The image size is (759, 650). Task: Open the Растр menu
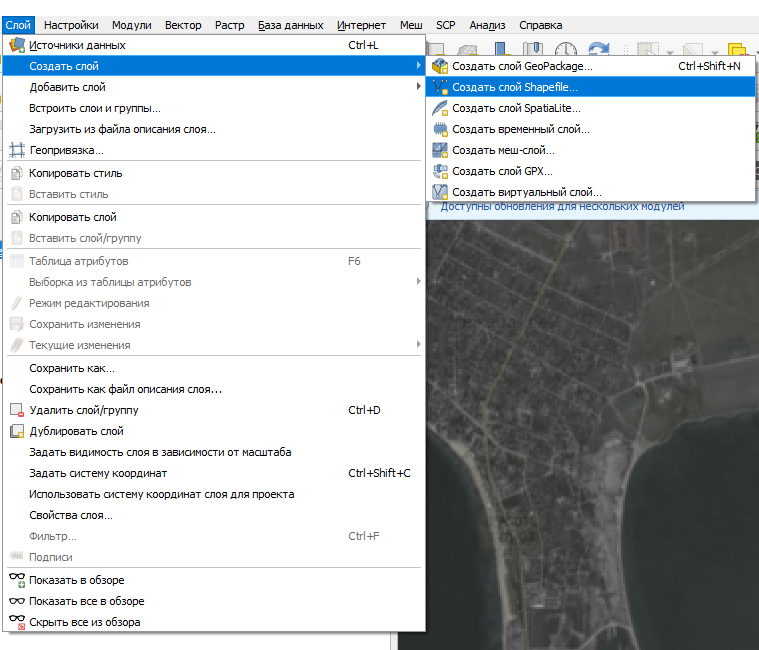coord(229,25)
